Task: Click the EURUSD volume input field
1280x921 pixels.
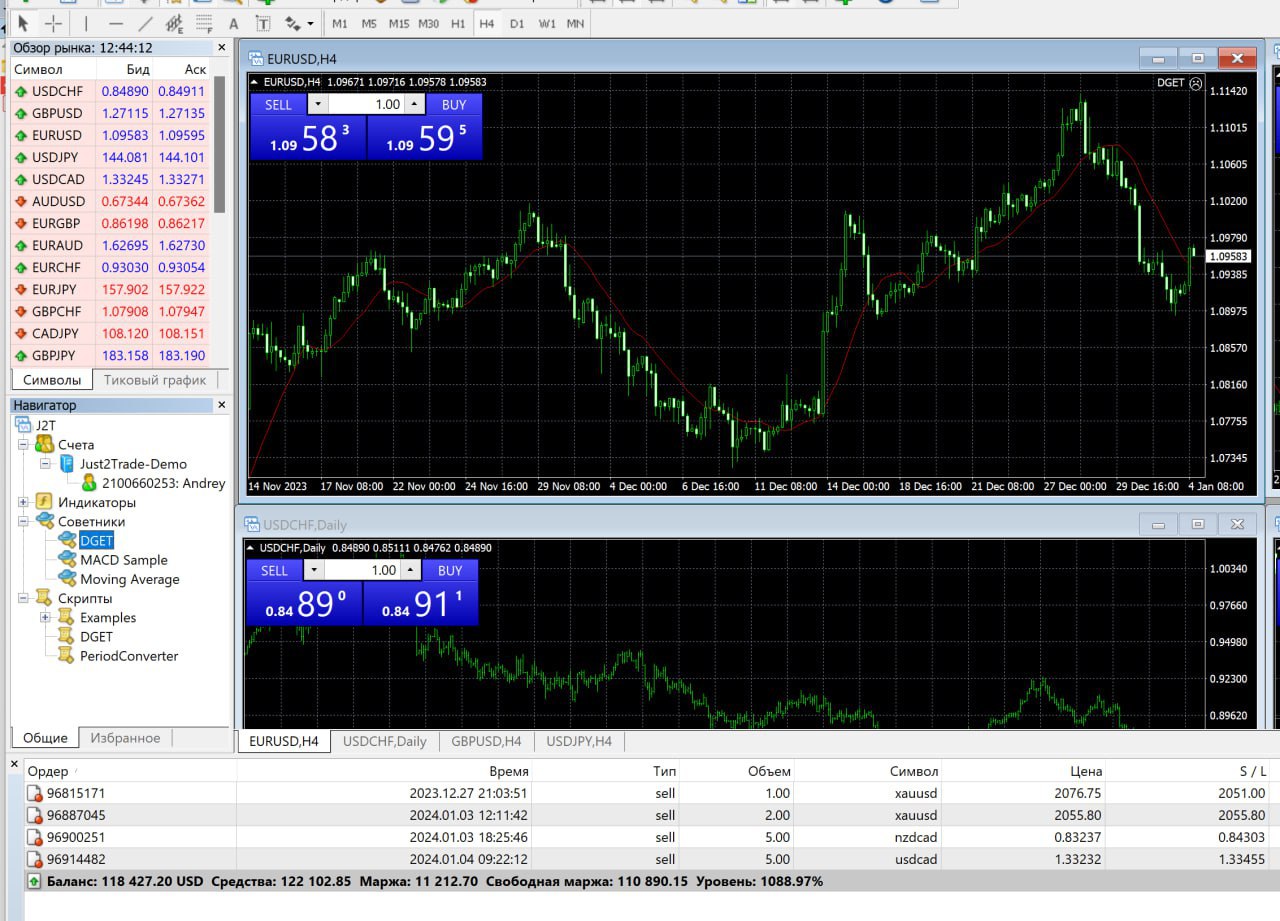Action: [365, 104]
